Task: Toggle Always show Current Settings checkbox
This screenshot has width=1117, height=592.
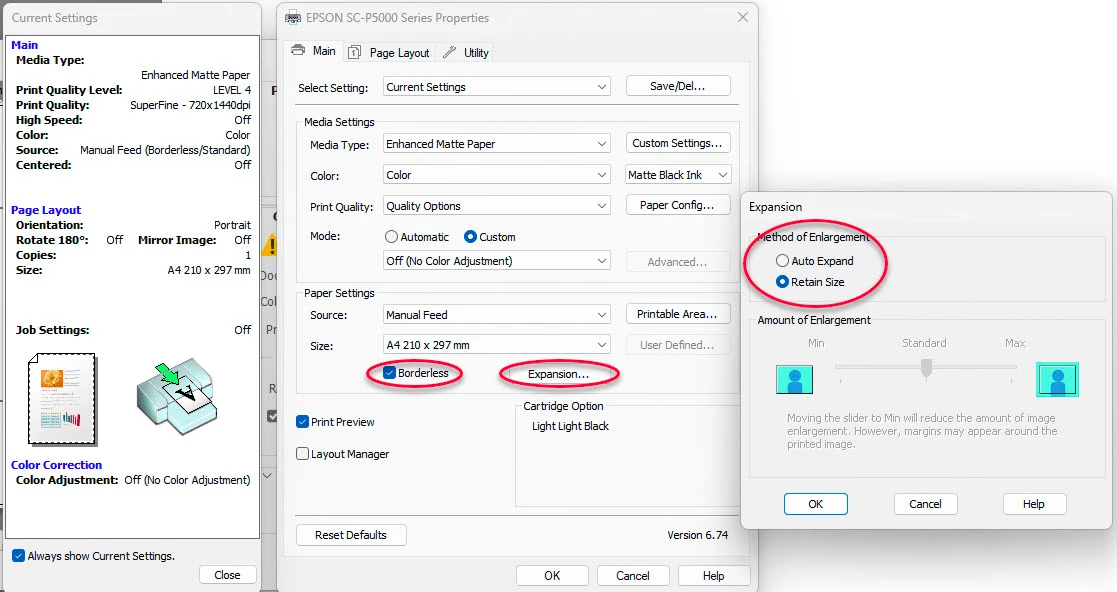Action: tap(19, 556)
